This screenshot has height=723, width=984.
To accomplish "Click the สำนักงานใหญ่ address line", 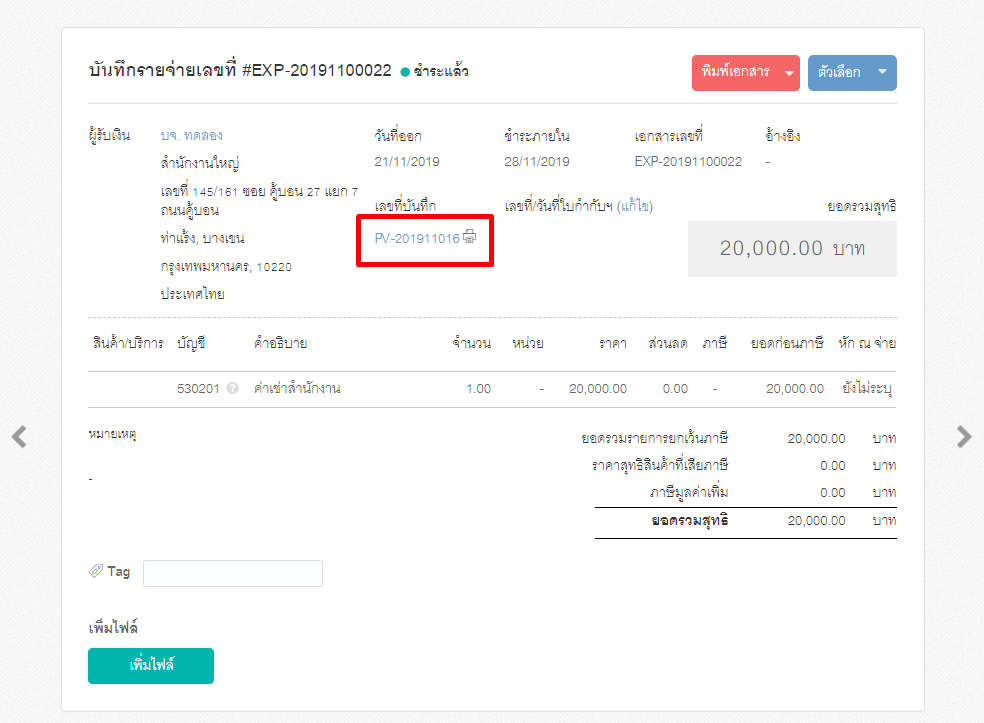I will (x=200, y=163).
